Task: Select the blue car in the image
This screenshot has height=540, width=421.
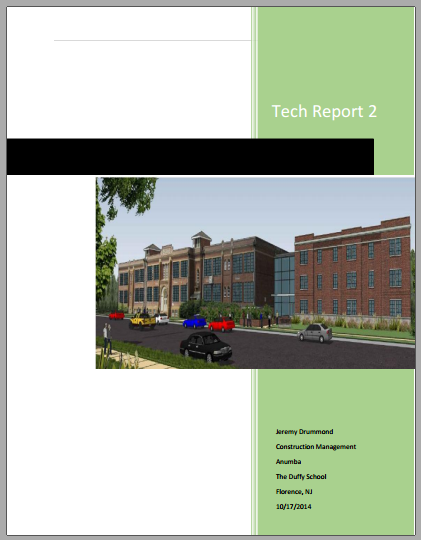Action: click(x=195, y=322)
